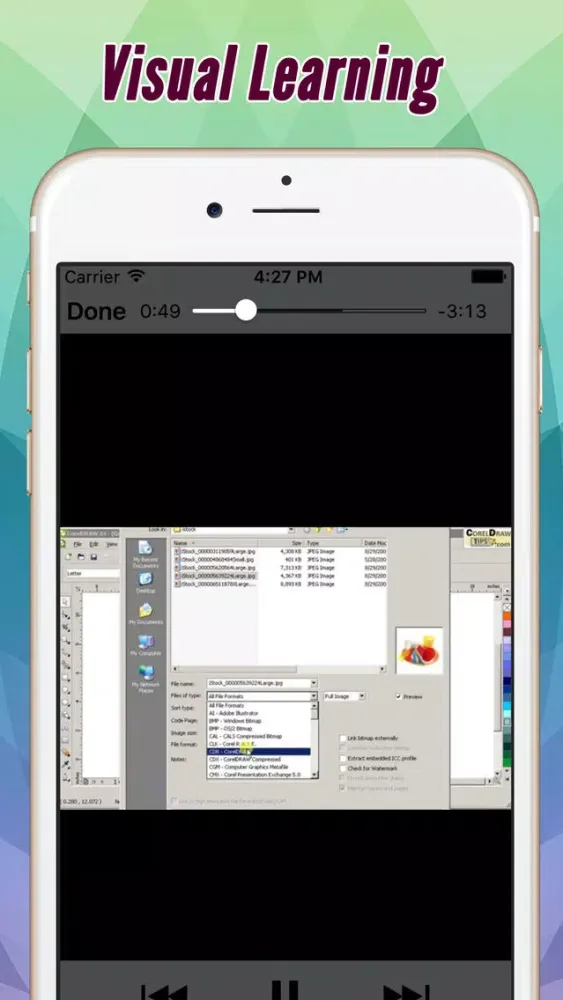The height and width of the screenshot is (1000, 563).
Task: Choose highlighted CDR - CorelDRAW format
Action: pyautogui.click(x=259, y=752)
